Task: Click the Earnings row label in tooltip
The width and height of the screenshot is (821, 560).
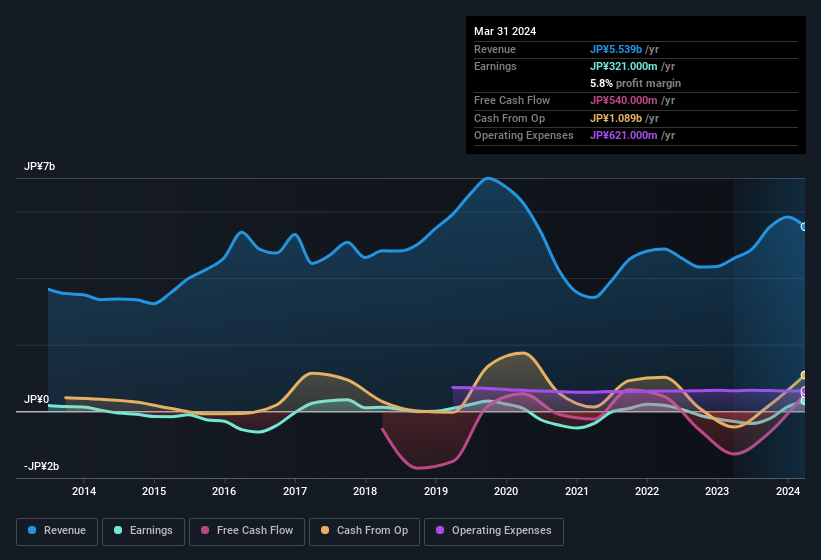Action: (x=495, y=66)
